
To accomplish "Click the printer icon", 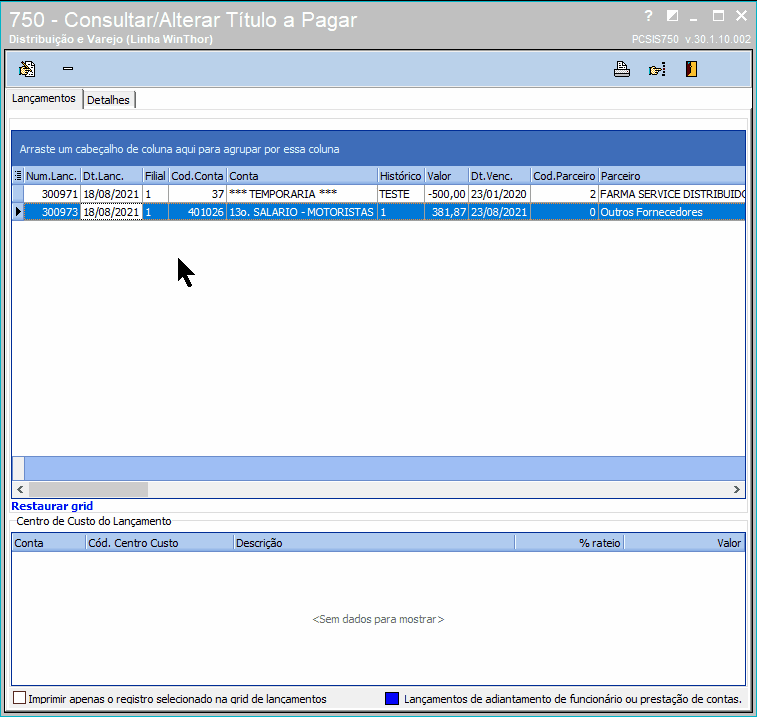I will tap(622, 69).
